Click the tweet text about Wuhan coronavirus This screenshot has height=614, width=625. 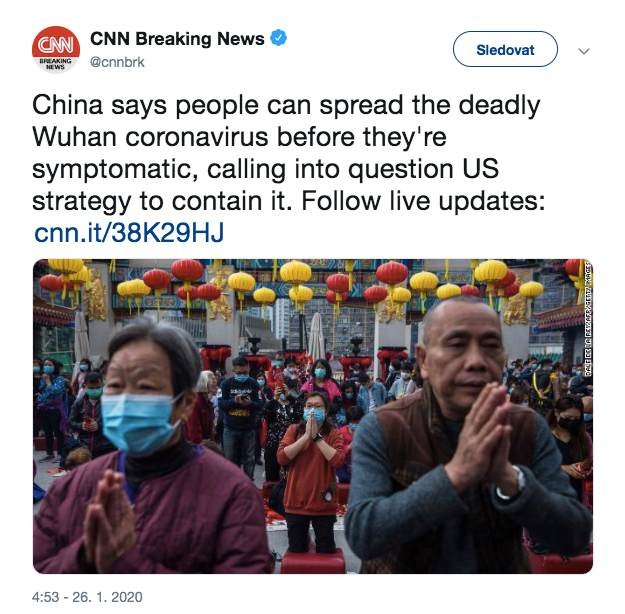pyautogui.click(x=289, y=153)
